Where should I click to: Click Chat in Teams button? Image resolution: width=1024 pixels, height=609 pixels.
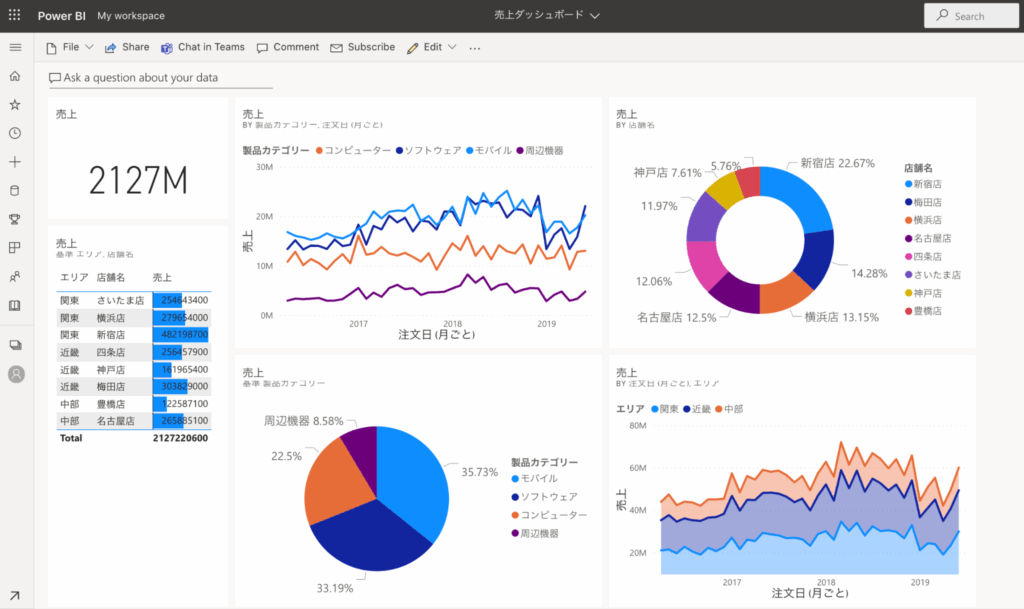click(203, 47)
